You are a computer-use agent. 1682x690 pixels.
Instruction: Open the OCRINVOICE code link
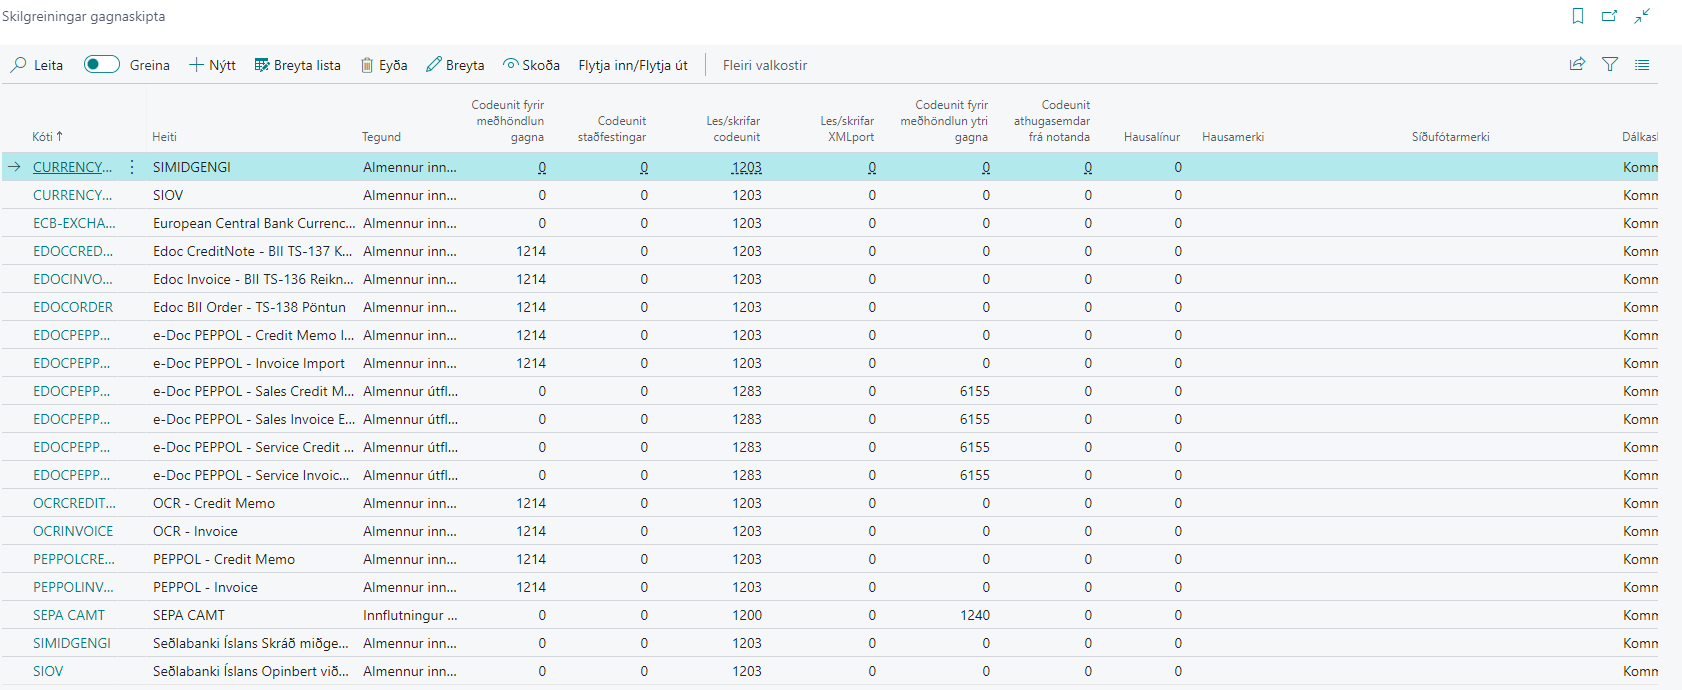[x=73, y=531]
